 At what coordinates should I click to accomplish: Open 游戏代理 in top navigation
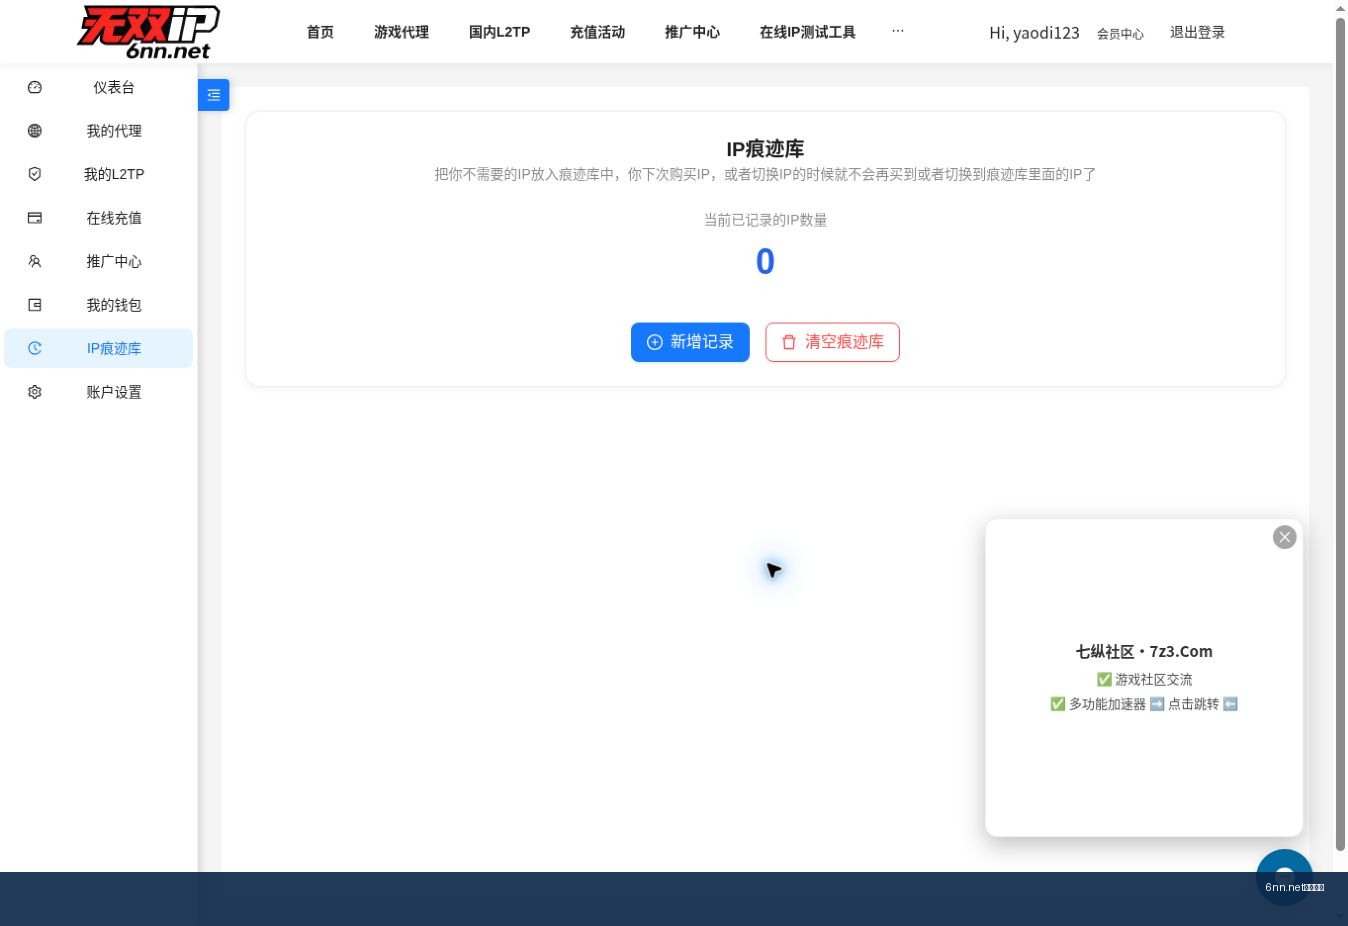coord(402,32)
